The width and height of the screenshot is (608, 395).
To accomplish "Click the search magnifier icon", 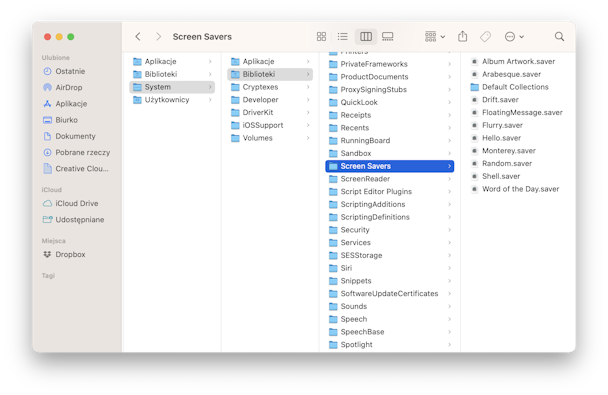I will click(559, 37).
